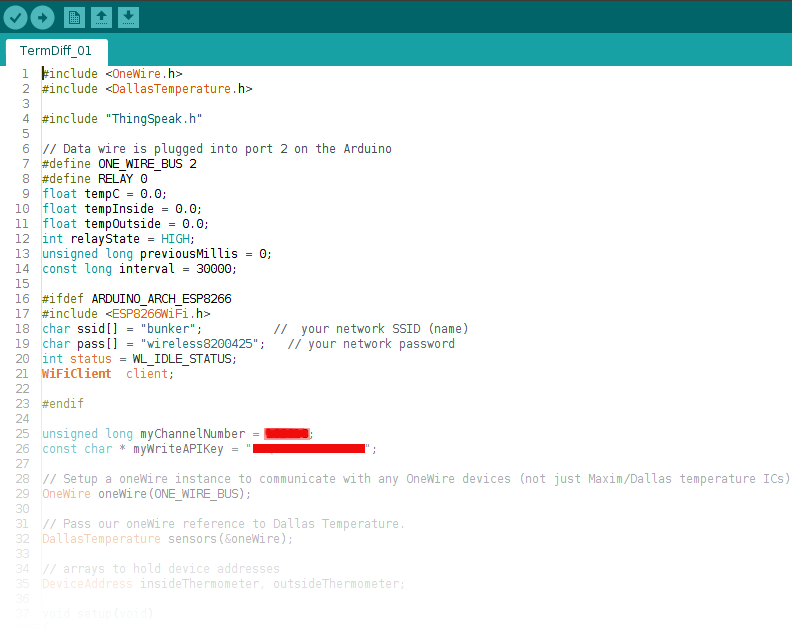Click 'DallasTemperature sensors(&oneWire);' line

[167, 539]
